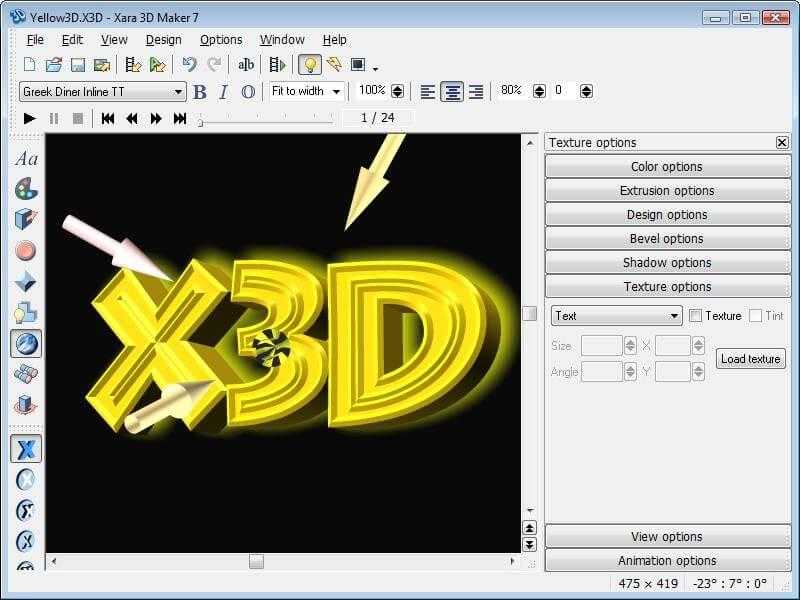Click the Undo arrow icon
The image size is (800, 600).
coord(189,65)
